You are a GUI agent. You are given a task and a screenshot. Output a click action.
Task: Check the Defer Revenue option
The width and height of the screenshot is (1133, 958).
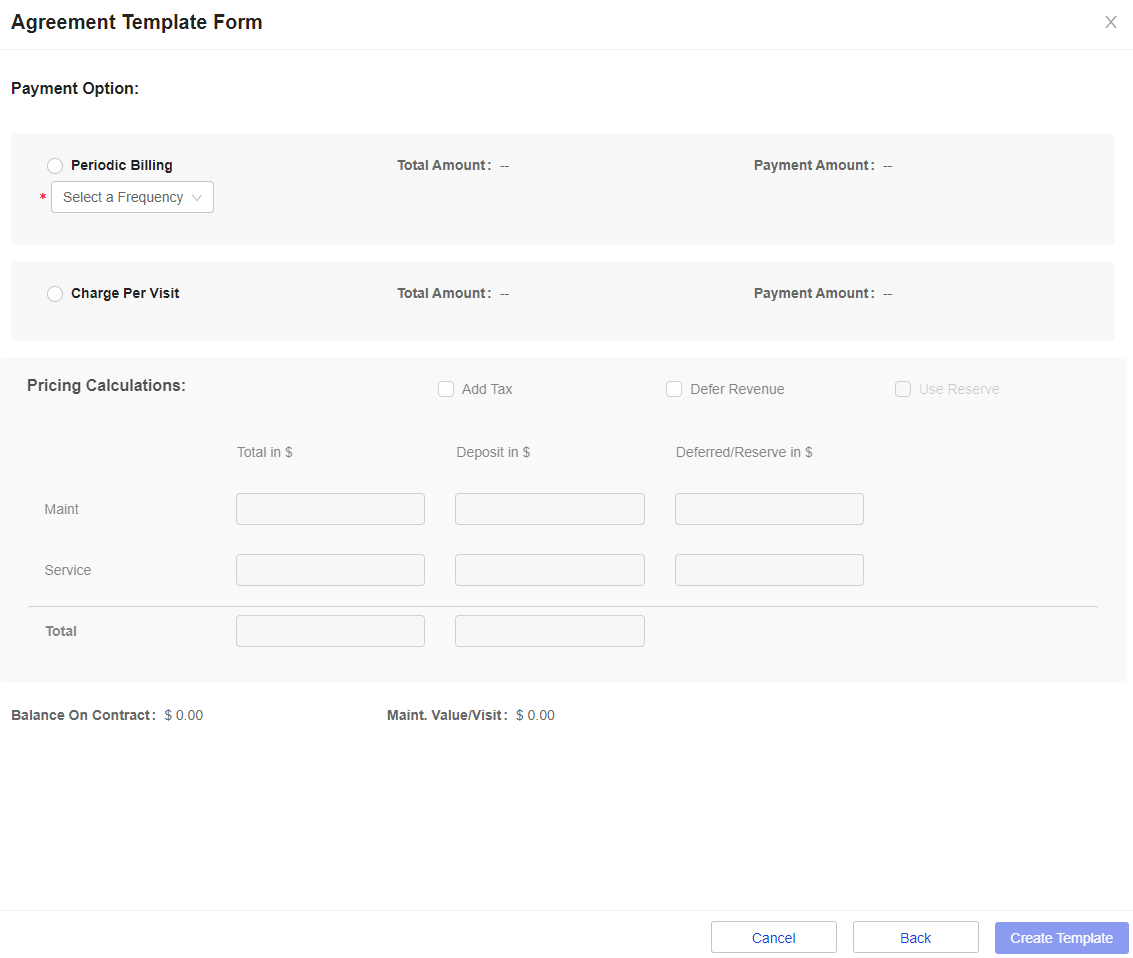(x=674, y=389)
